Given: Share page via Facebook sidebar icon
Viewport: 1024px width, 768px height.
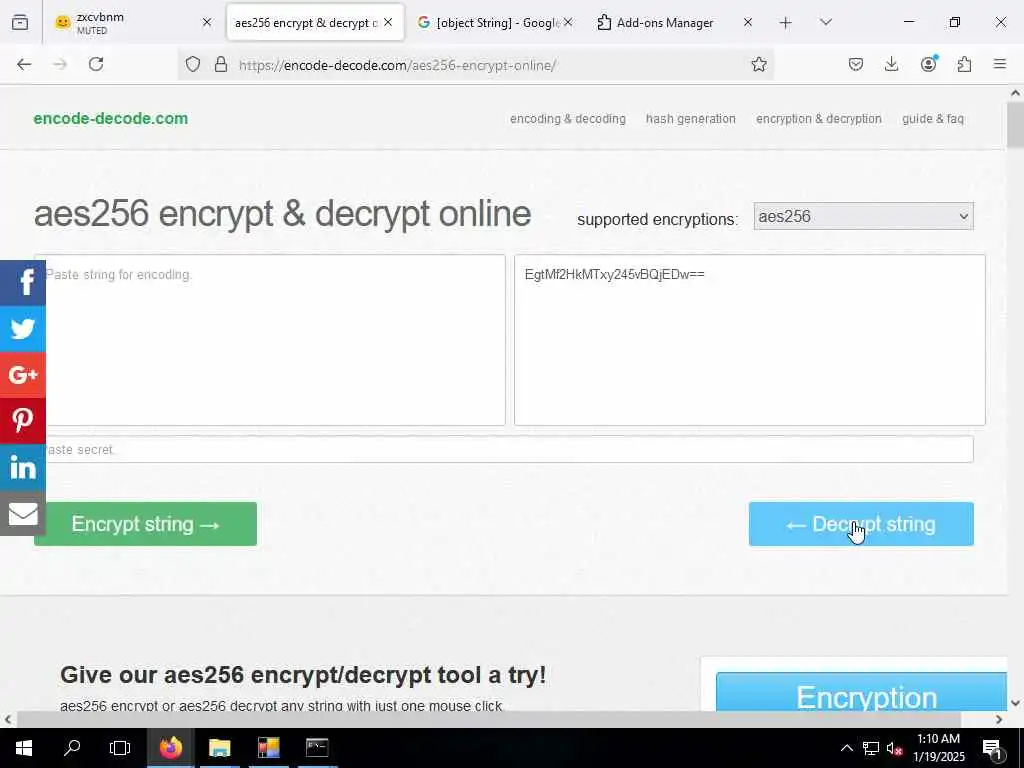Looking at the screenshot, I should tap(23, 283).
